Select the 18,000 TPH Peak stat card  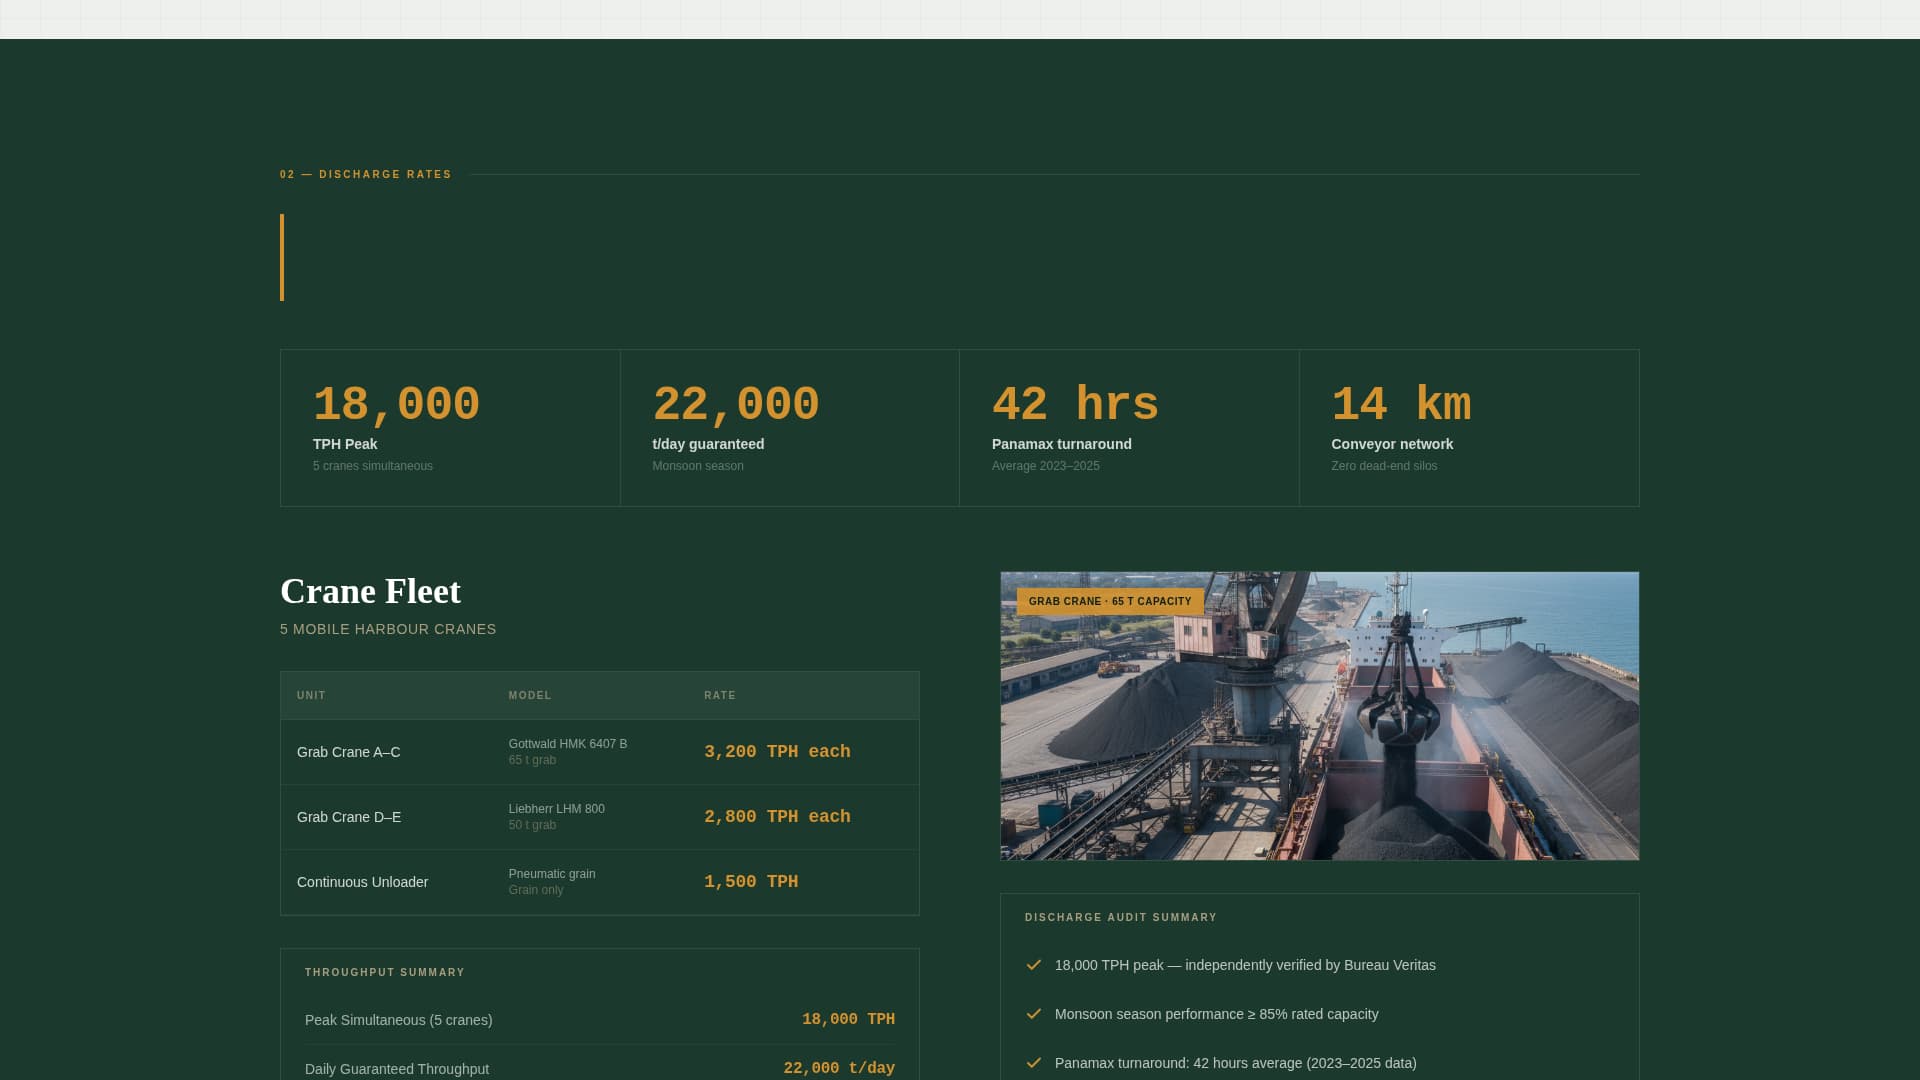[449, 427]
